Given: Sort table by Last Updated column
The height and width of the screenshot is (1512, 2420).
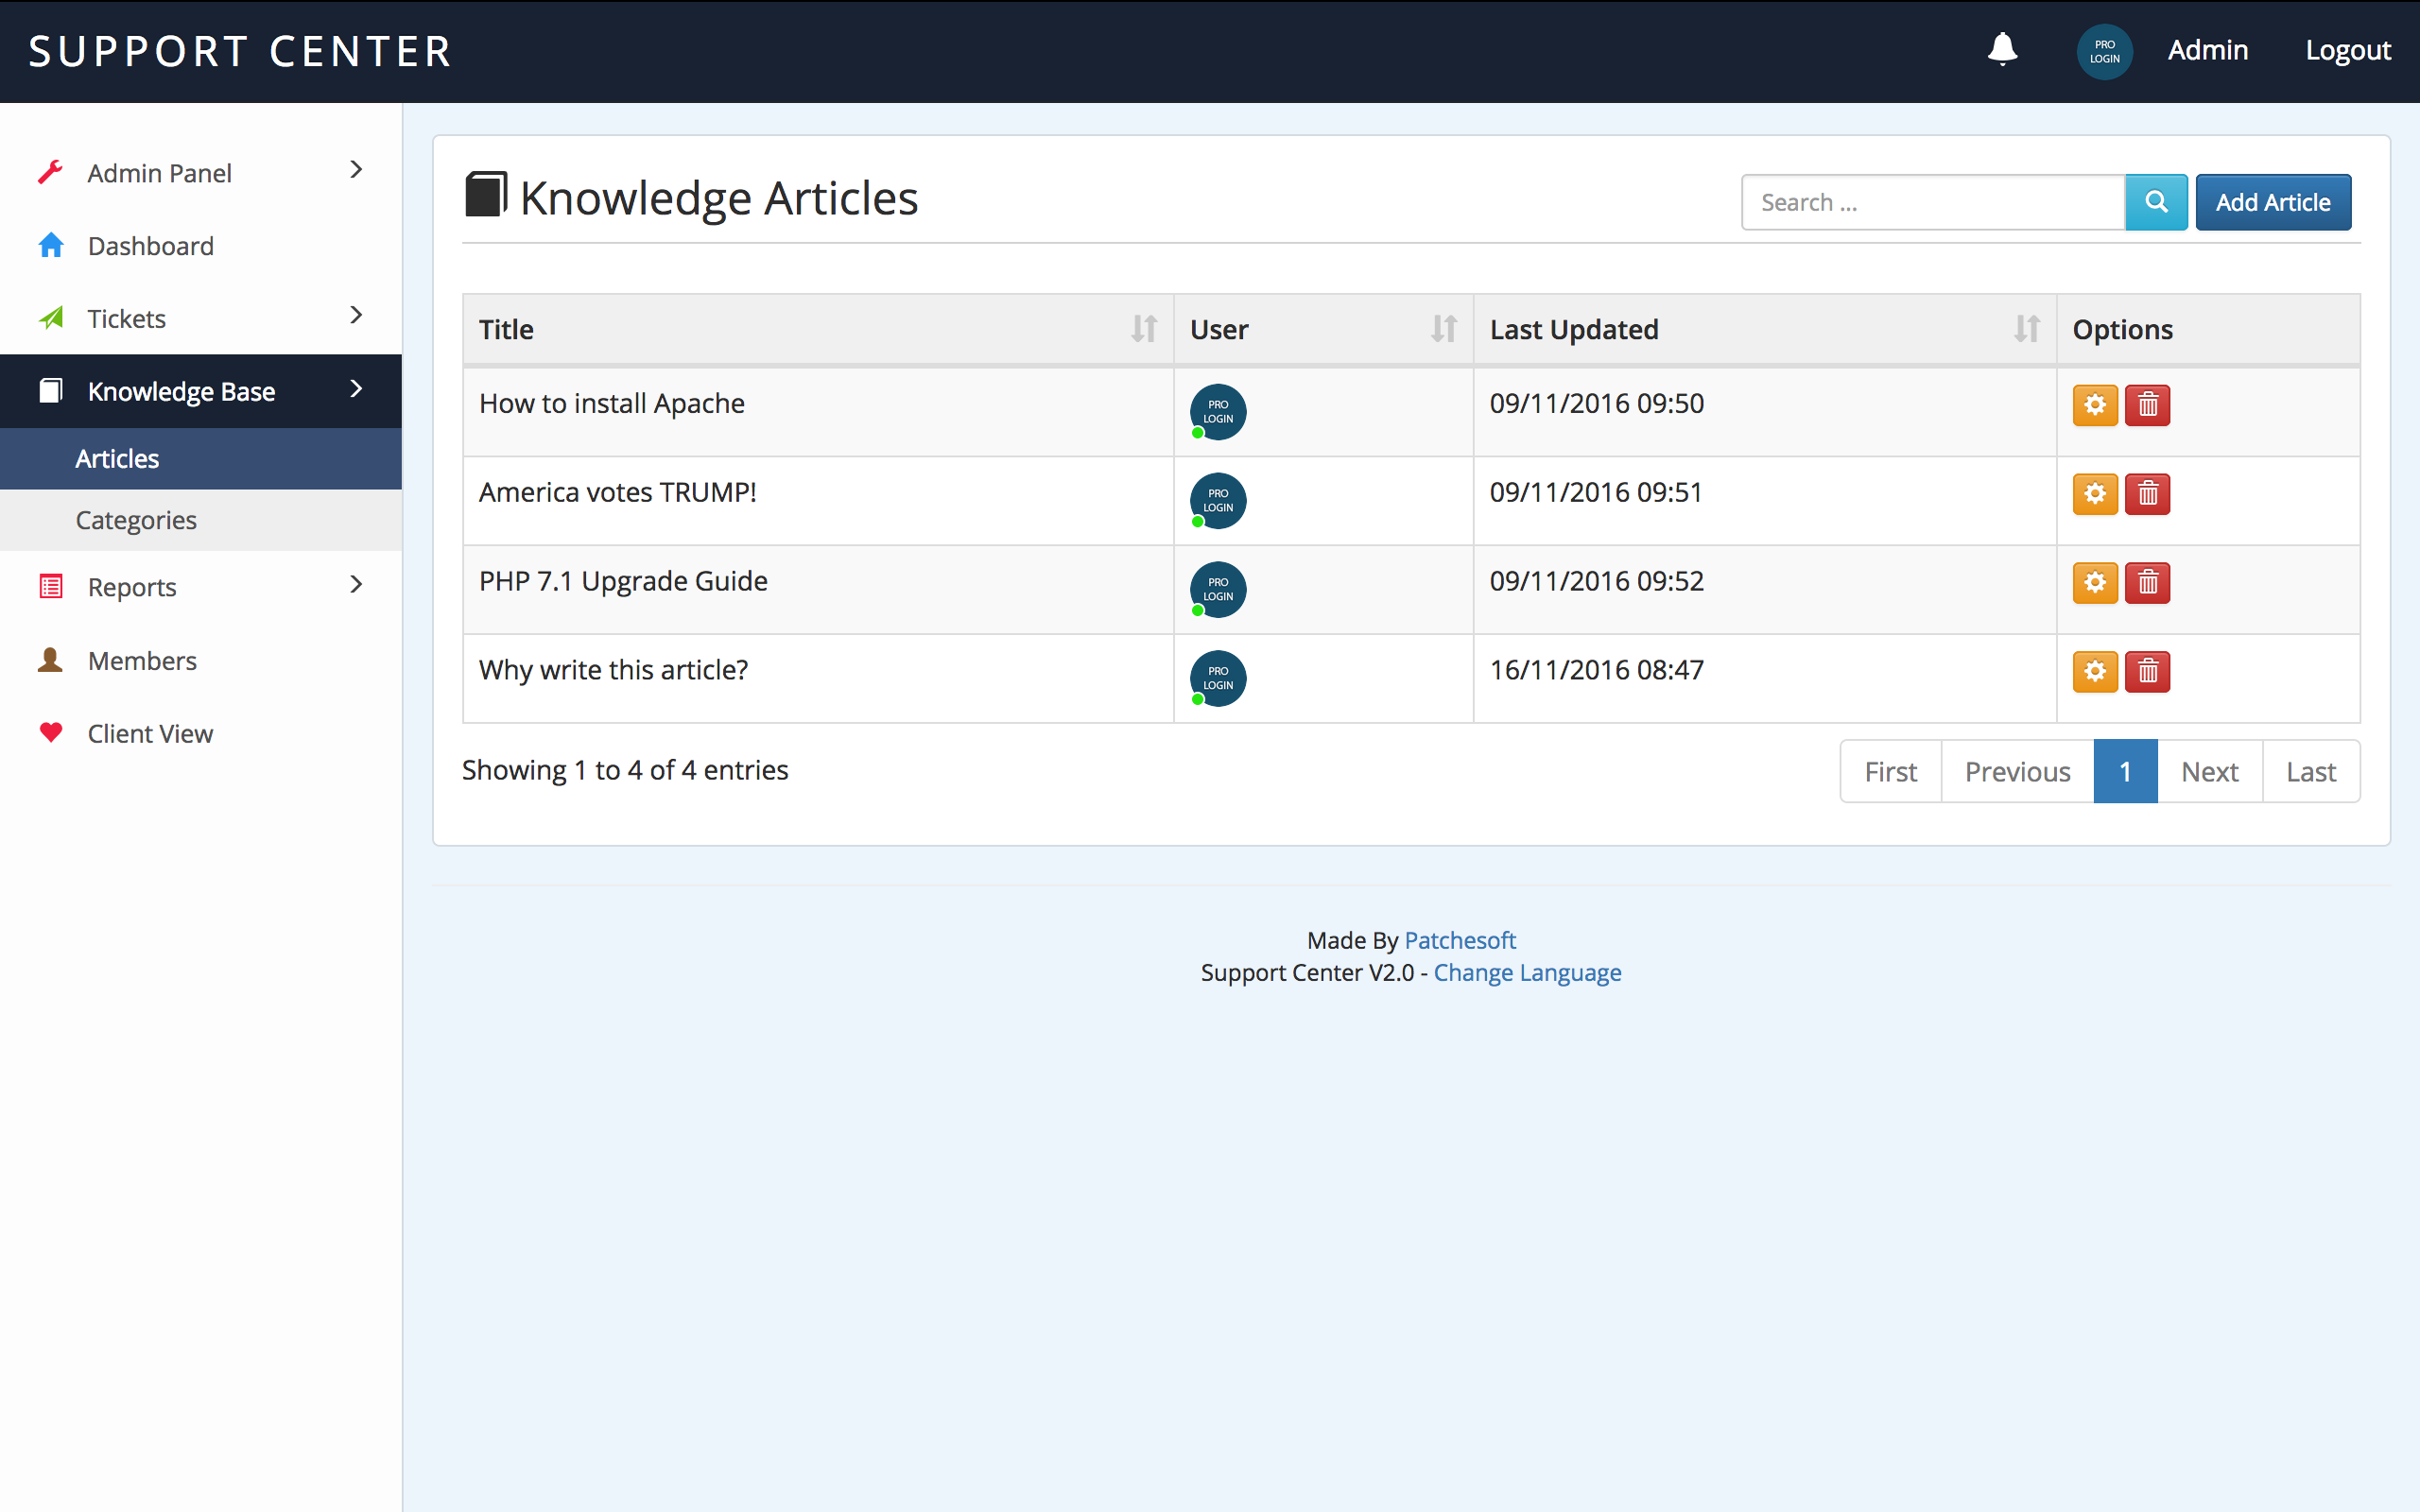Looking at the screenshot, I should pyautogui.click(x=2026, y=329).
